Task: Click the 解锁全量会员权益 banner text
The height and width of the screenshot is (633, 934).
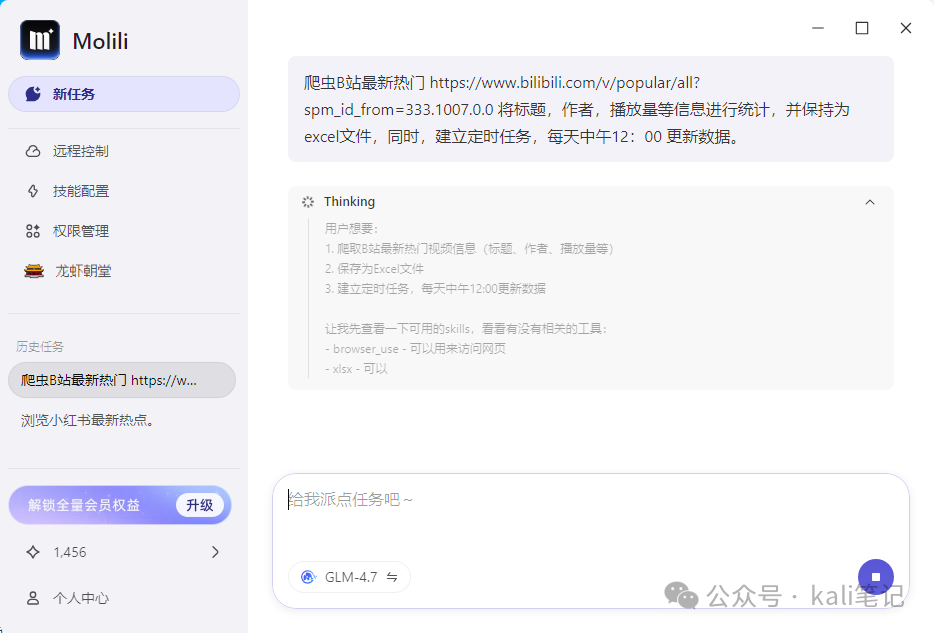Action: point(84,505)
